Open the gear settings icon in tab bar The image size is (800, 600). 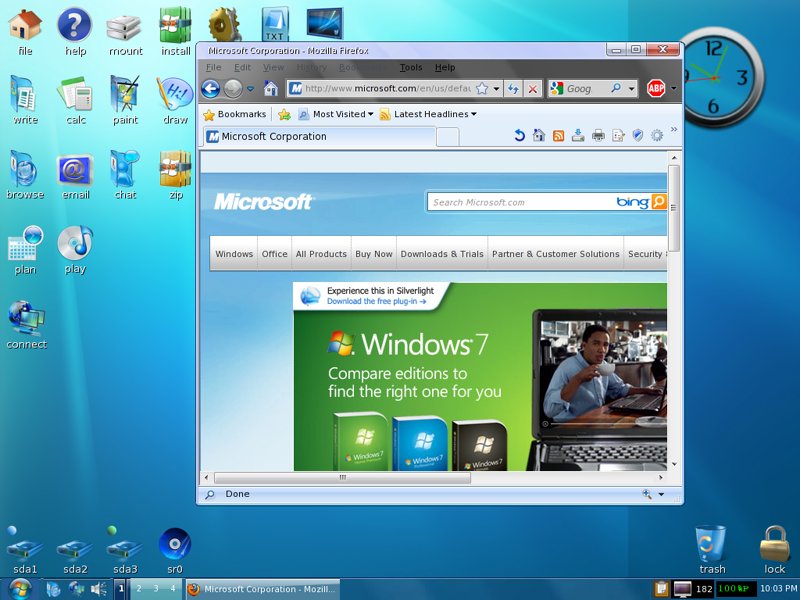[657, 135]
